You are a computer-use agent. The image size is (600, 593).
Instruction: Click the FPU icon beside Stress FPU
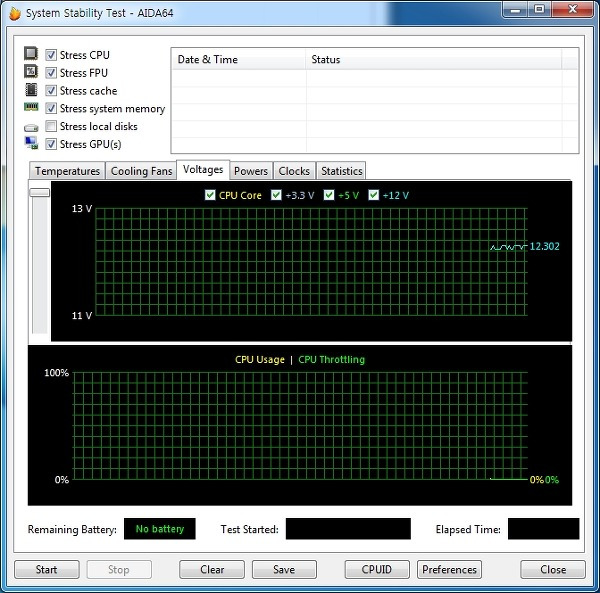point(31,71)
